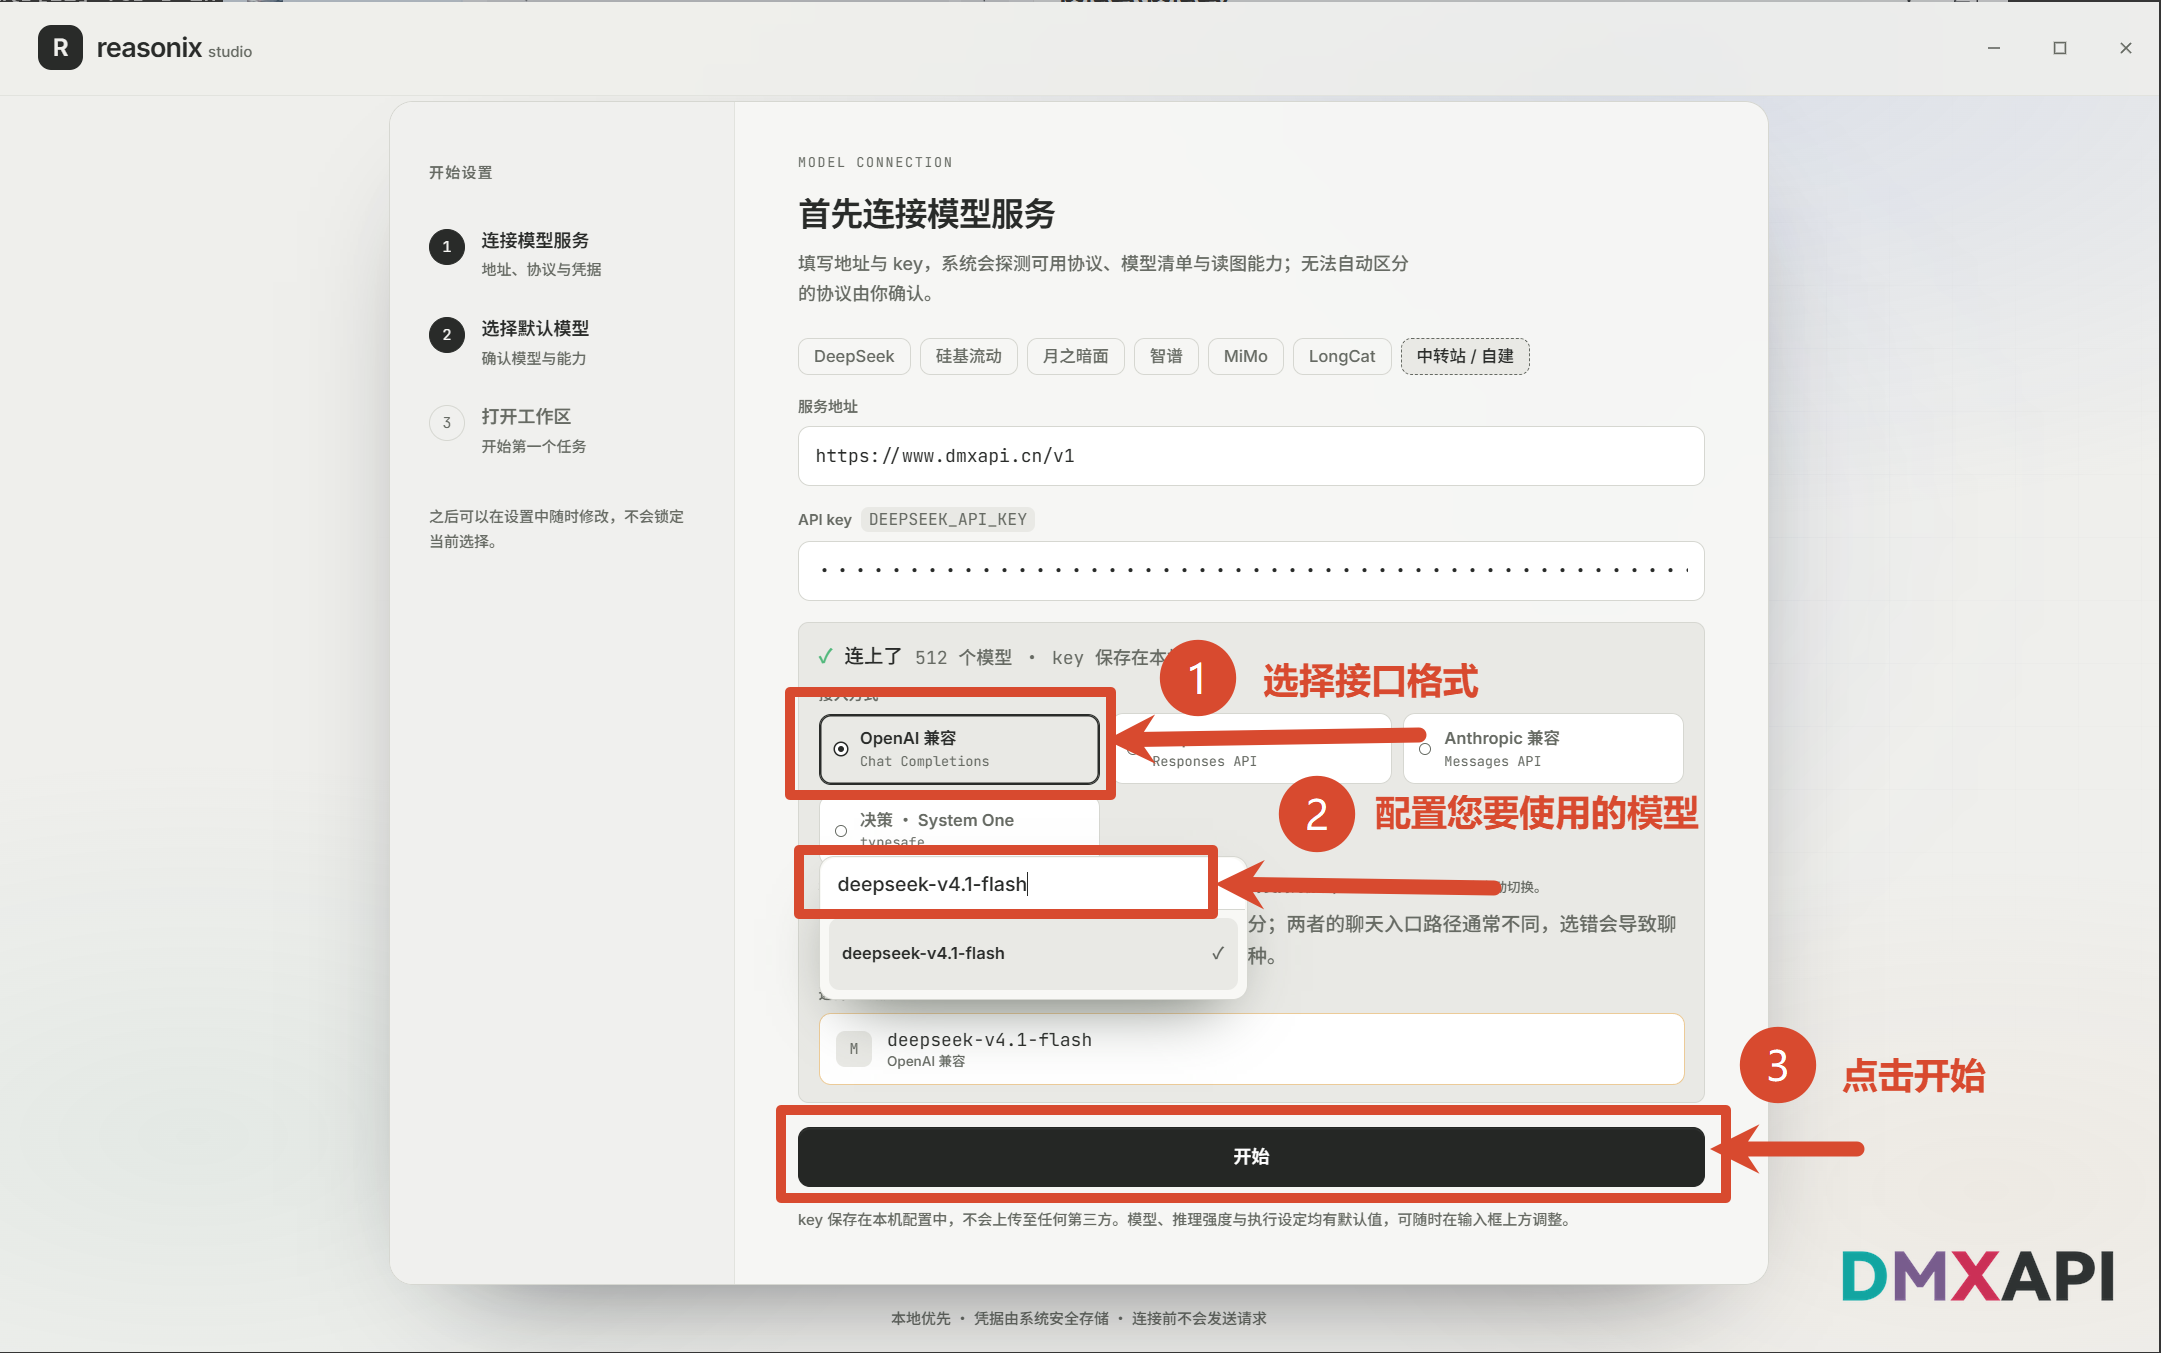The height and width of the screenshot is (1353, 2161).
Task: Select the MiMo provider chip
Action: point(1245,356)
